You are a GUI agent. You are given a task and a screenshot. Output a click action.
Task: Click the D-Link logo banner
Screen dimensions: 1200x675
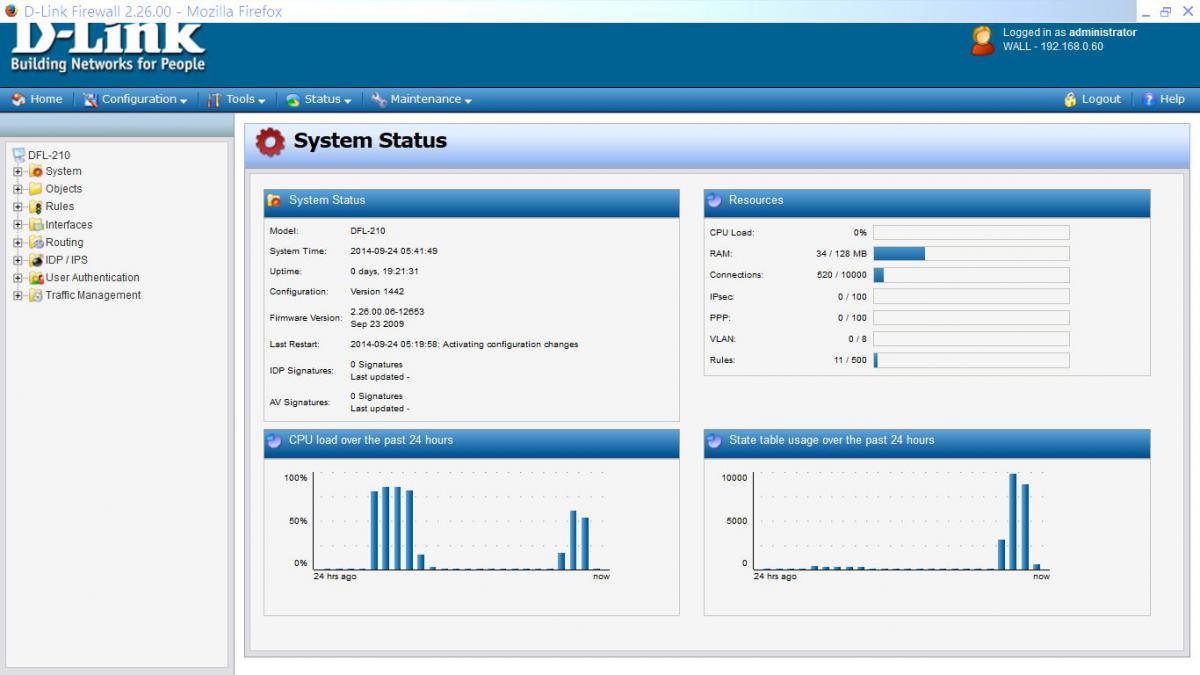tap(108, 48)
